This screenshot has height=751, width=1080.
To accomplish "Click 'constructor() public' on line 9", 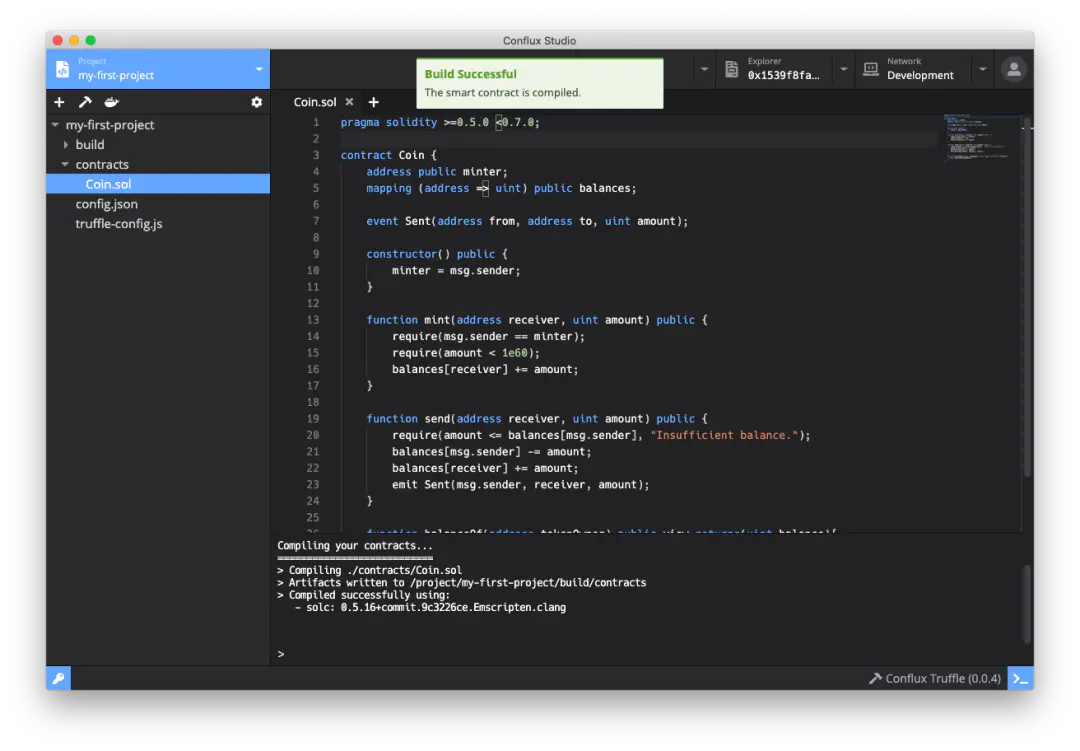I will coord(430,254).
